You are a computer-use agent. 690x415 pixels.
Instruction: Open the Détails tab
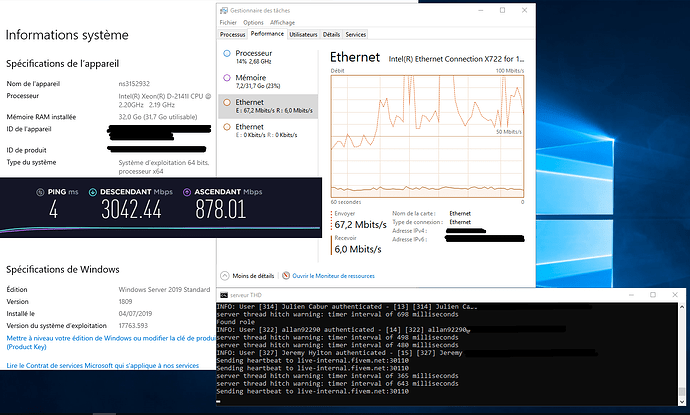[331, 34]
